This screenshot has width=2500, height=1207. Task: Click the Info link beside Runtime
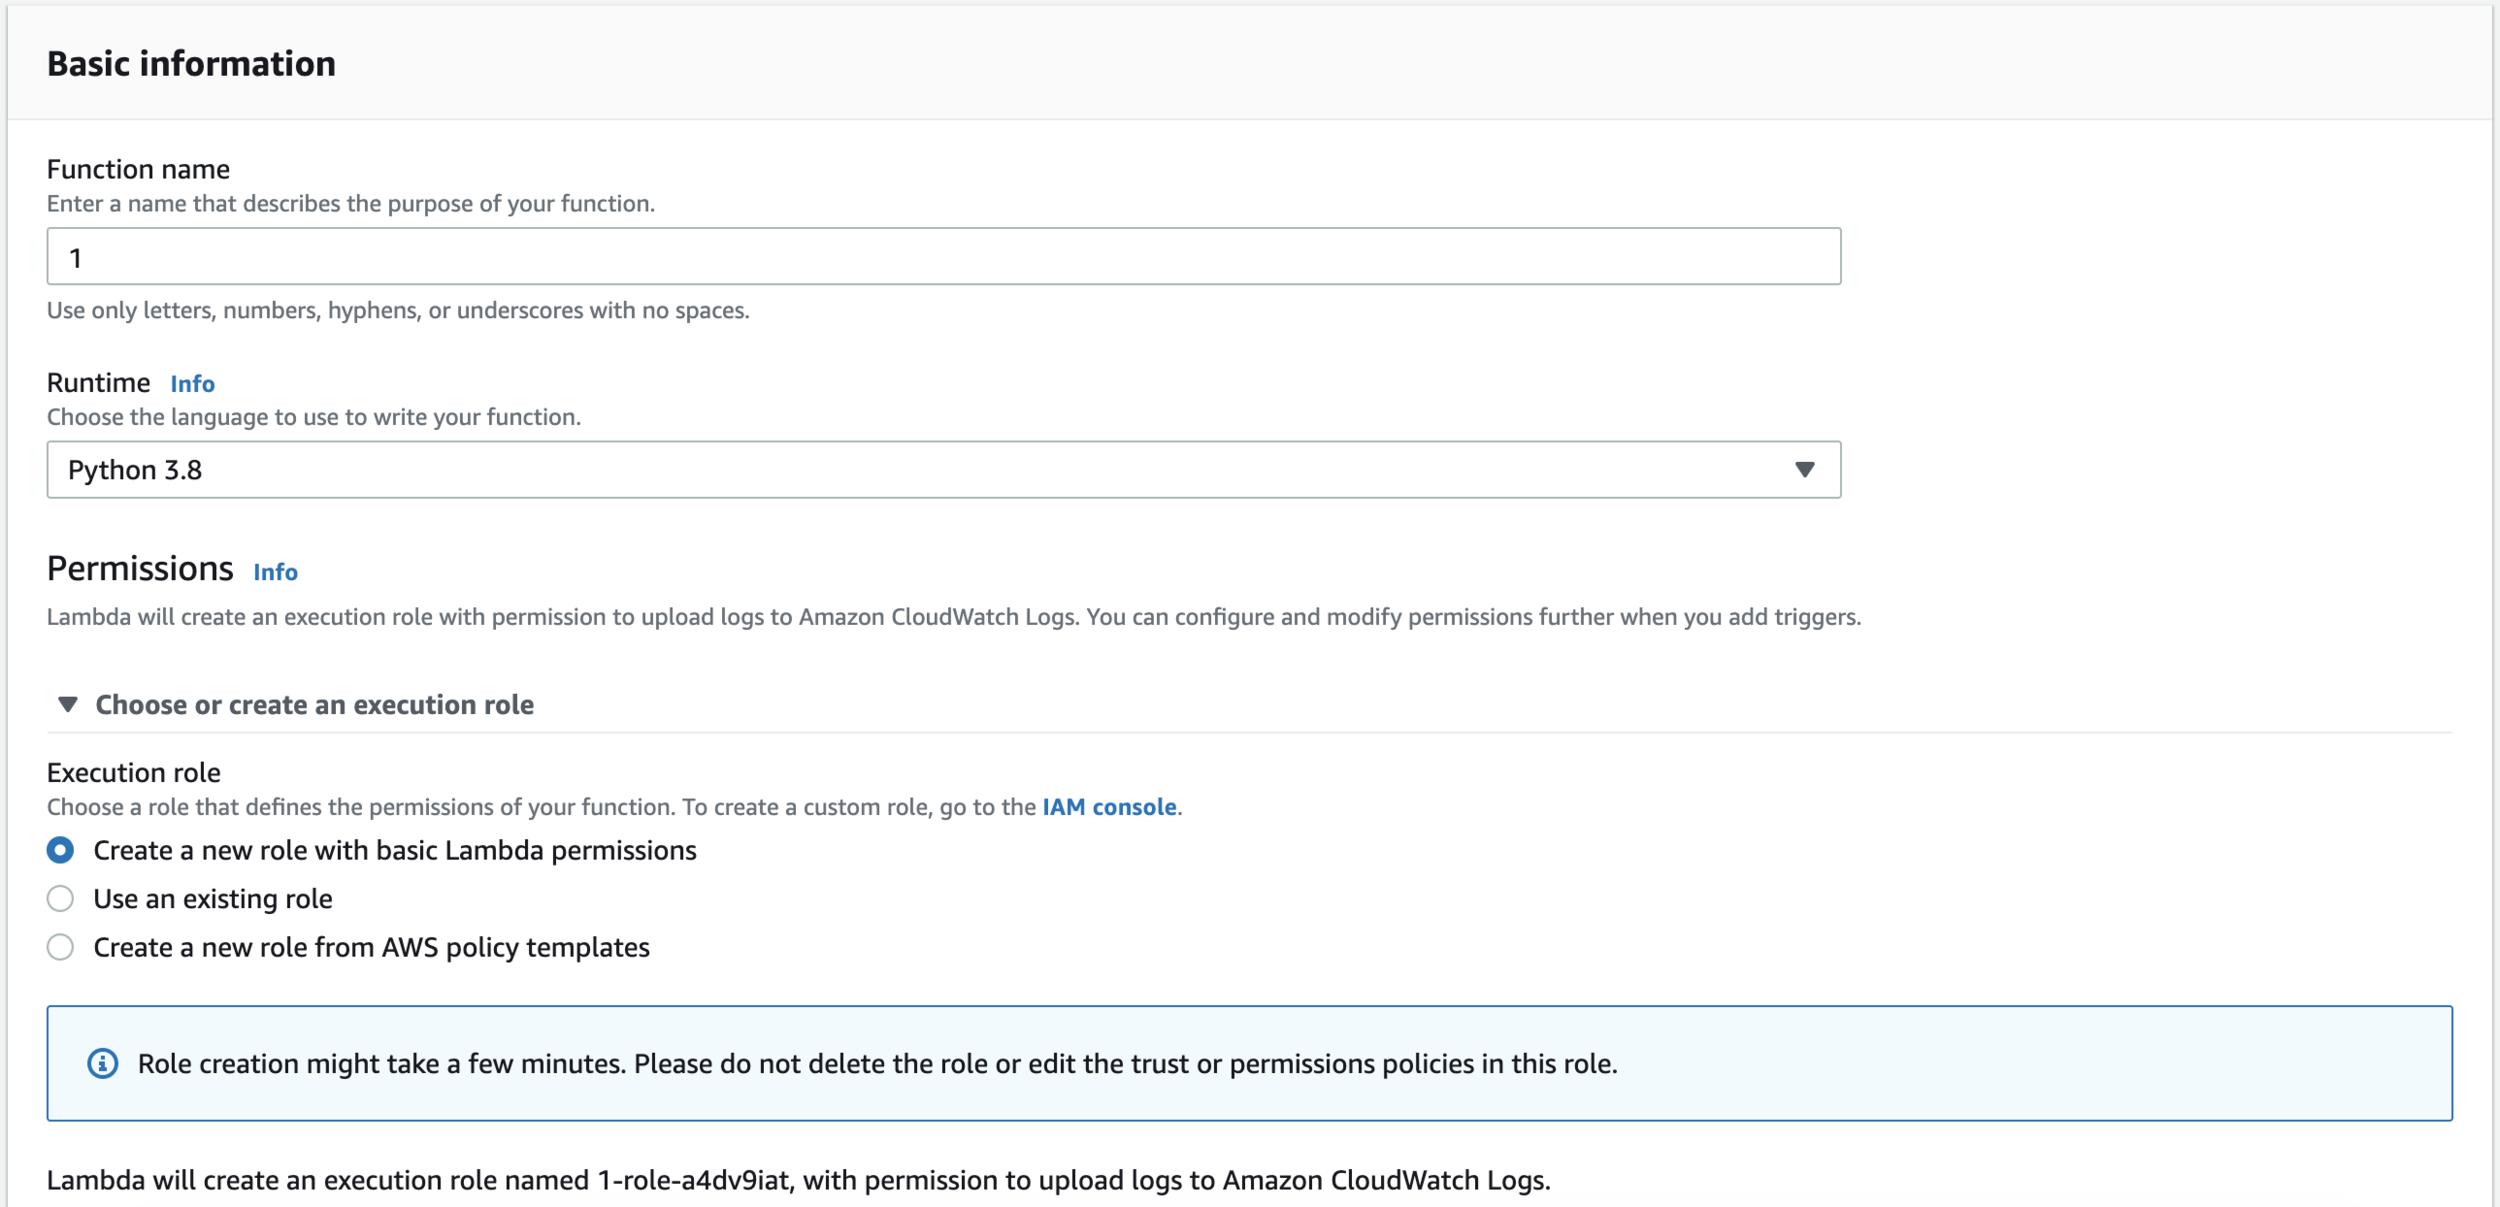click(x=193, y=383)
